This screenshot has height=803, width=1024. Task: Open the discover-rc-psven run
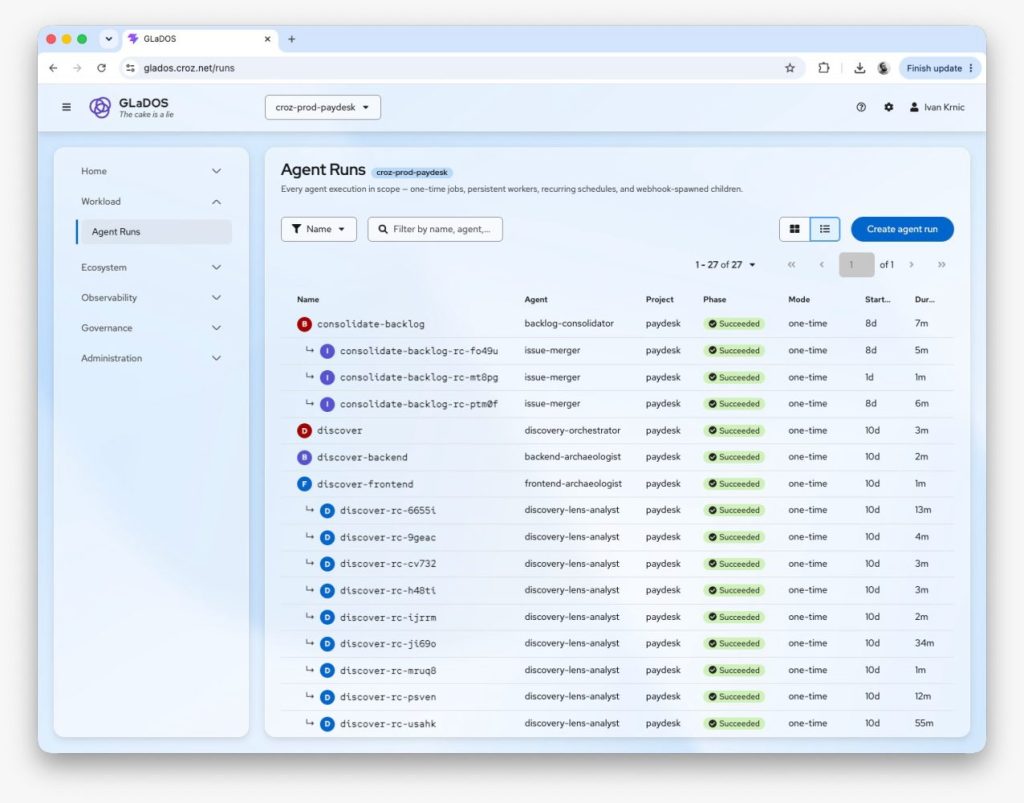click(388, 697)
